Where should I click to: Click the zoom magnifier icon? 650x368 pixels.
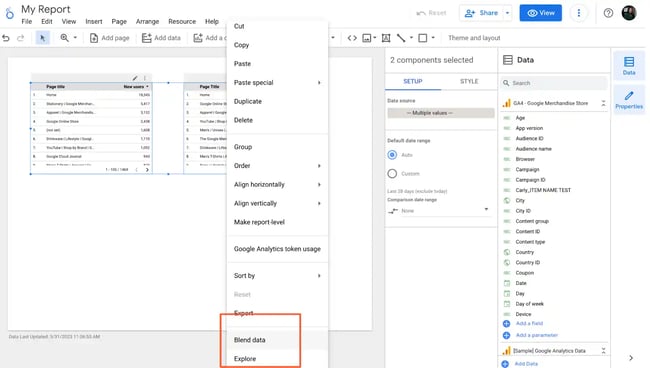[64, 38]
